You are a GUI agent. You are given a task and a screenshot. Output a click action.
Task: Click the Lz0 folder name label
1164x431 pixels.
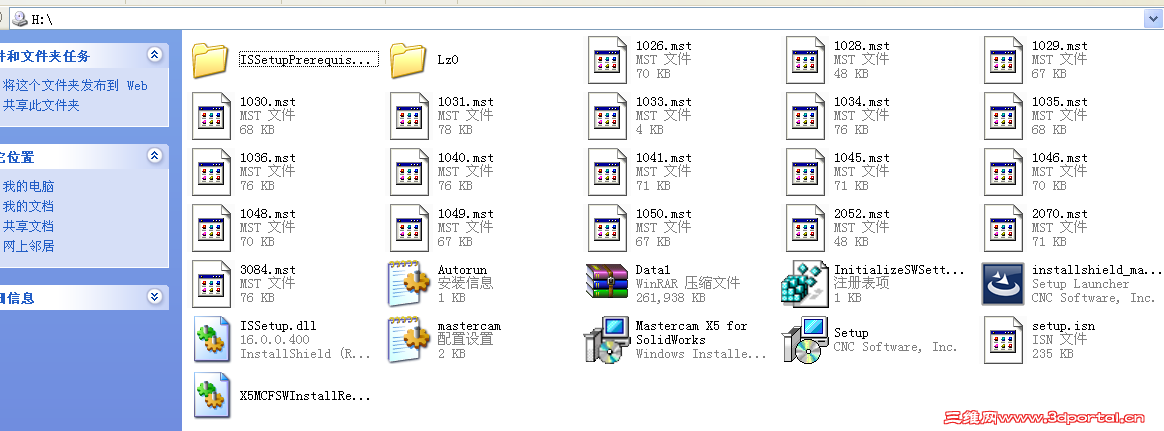448,60
